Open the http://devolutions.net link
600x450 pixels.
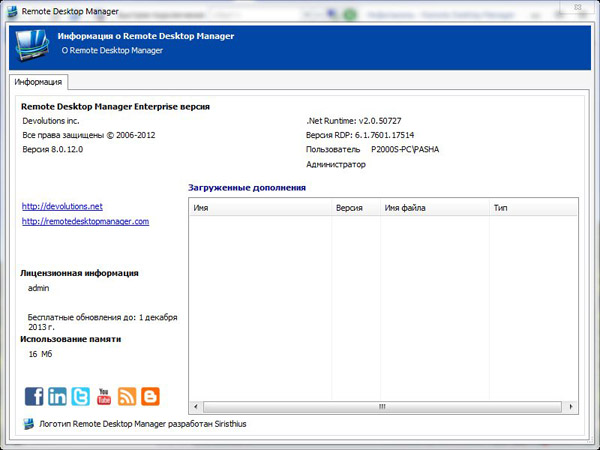tap(62, 206)
